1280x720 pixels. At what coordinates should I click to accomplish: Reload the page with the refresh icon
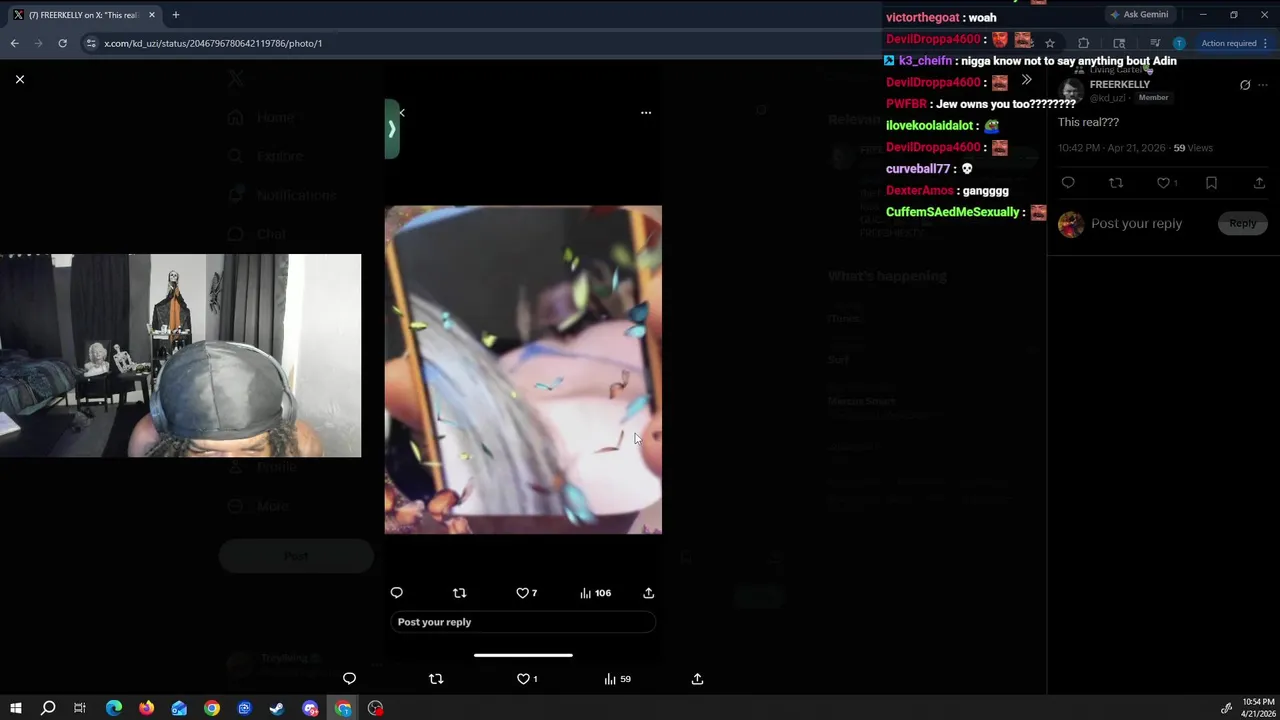coord(62,43)
